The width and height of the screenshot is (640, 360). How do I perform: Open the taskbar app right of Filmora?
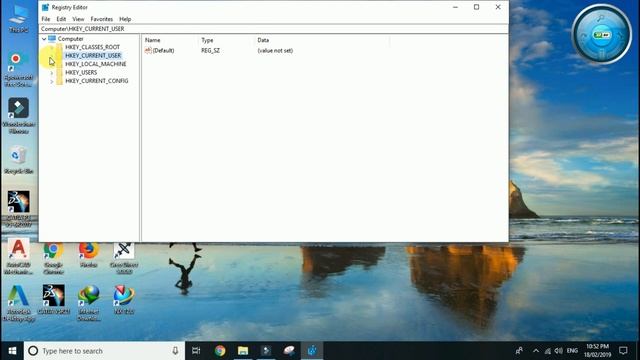click(289, 351)
